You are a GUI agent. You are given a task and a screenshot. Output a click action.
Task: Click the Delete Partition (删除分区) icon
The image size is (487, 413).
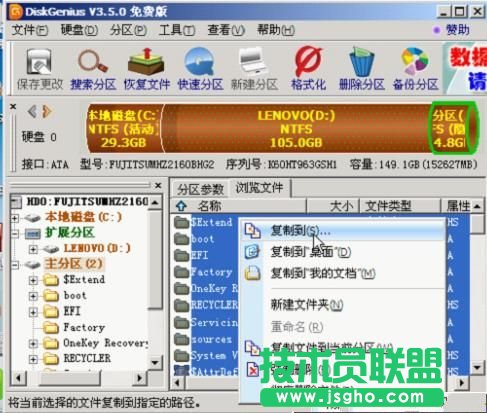362,69
